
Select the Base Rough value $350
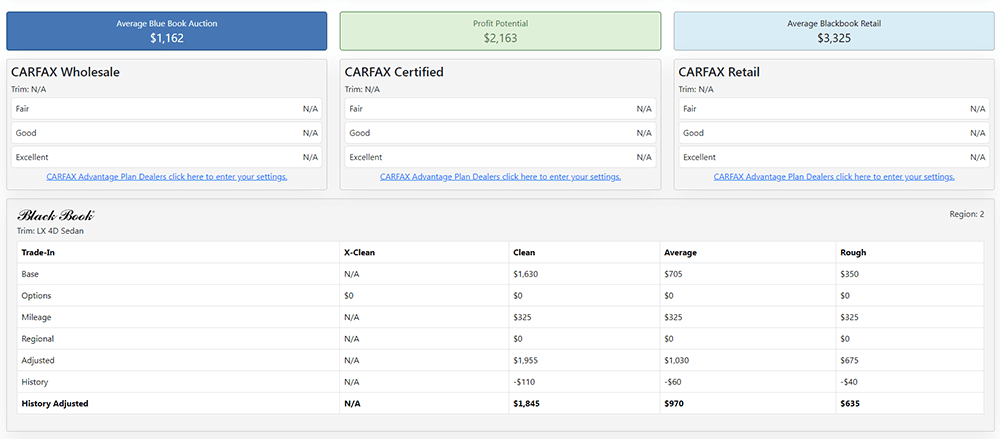click(x=851, y=273)
